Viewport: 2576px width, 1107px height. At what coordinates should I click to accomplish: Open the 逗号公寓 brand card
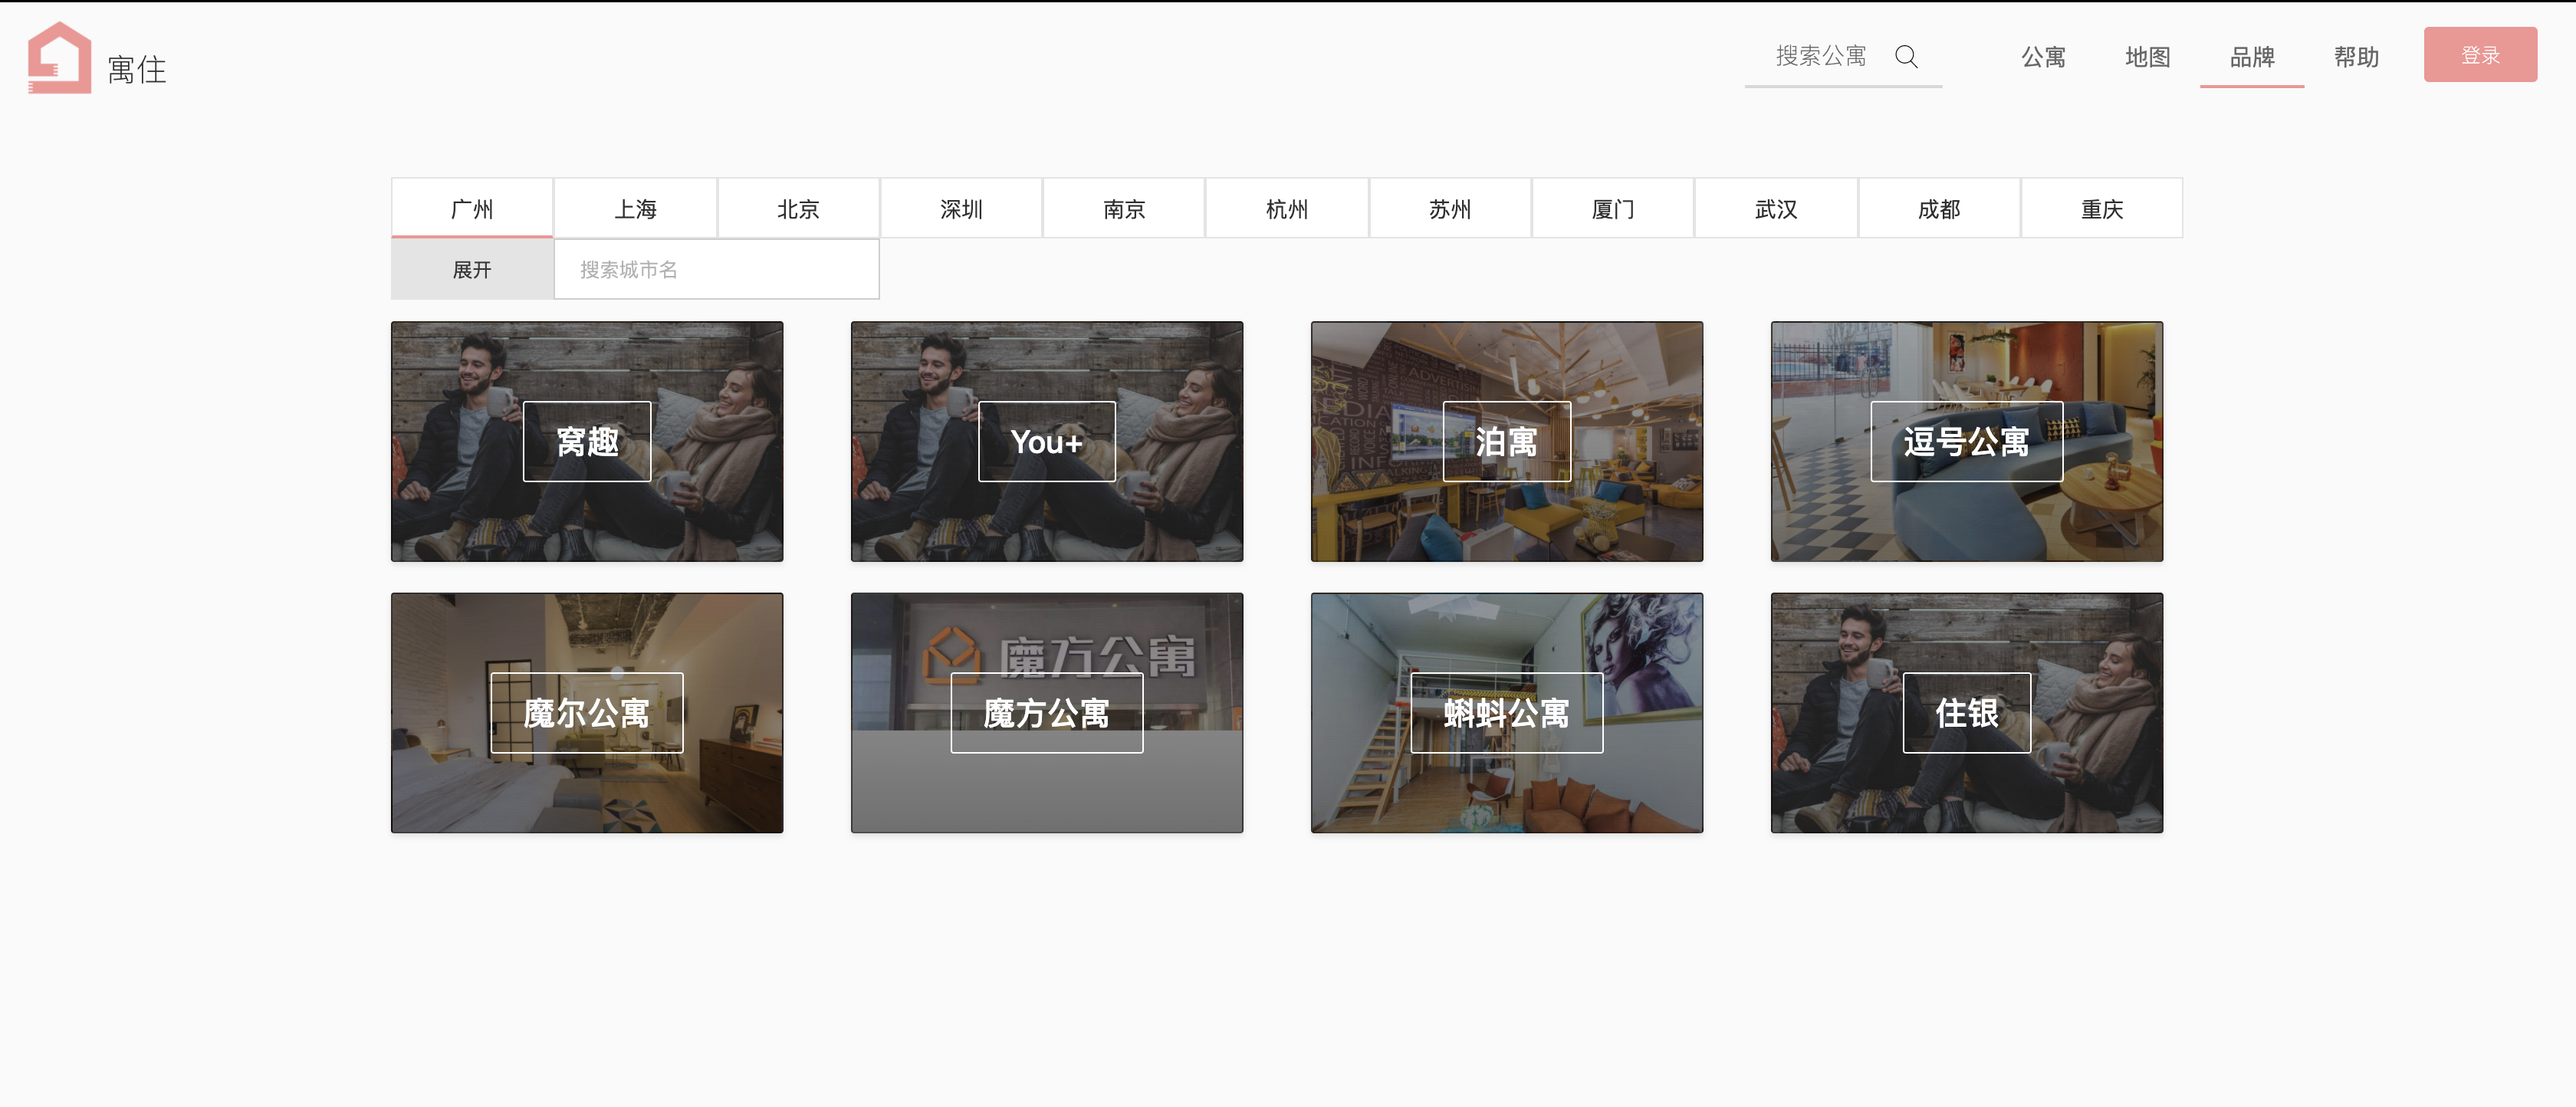click(1966, 441)
